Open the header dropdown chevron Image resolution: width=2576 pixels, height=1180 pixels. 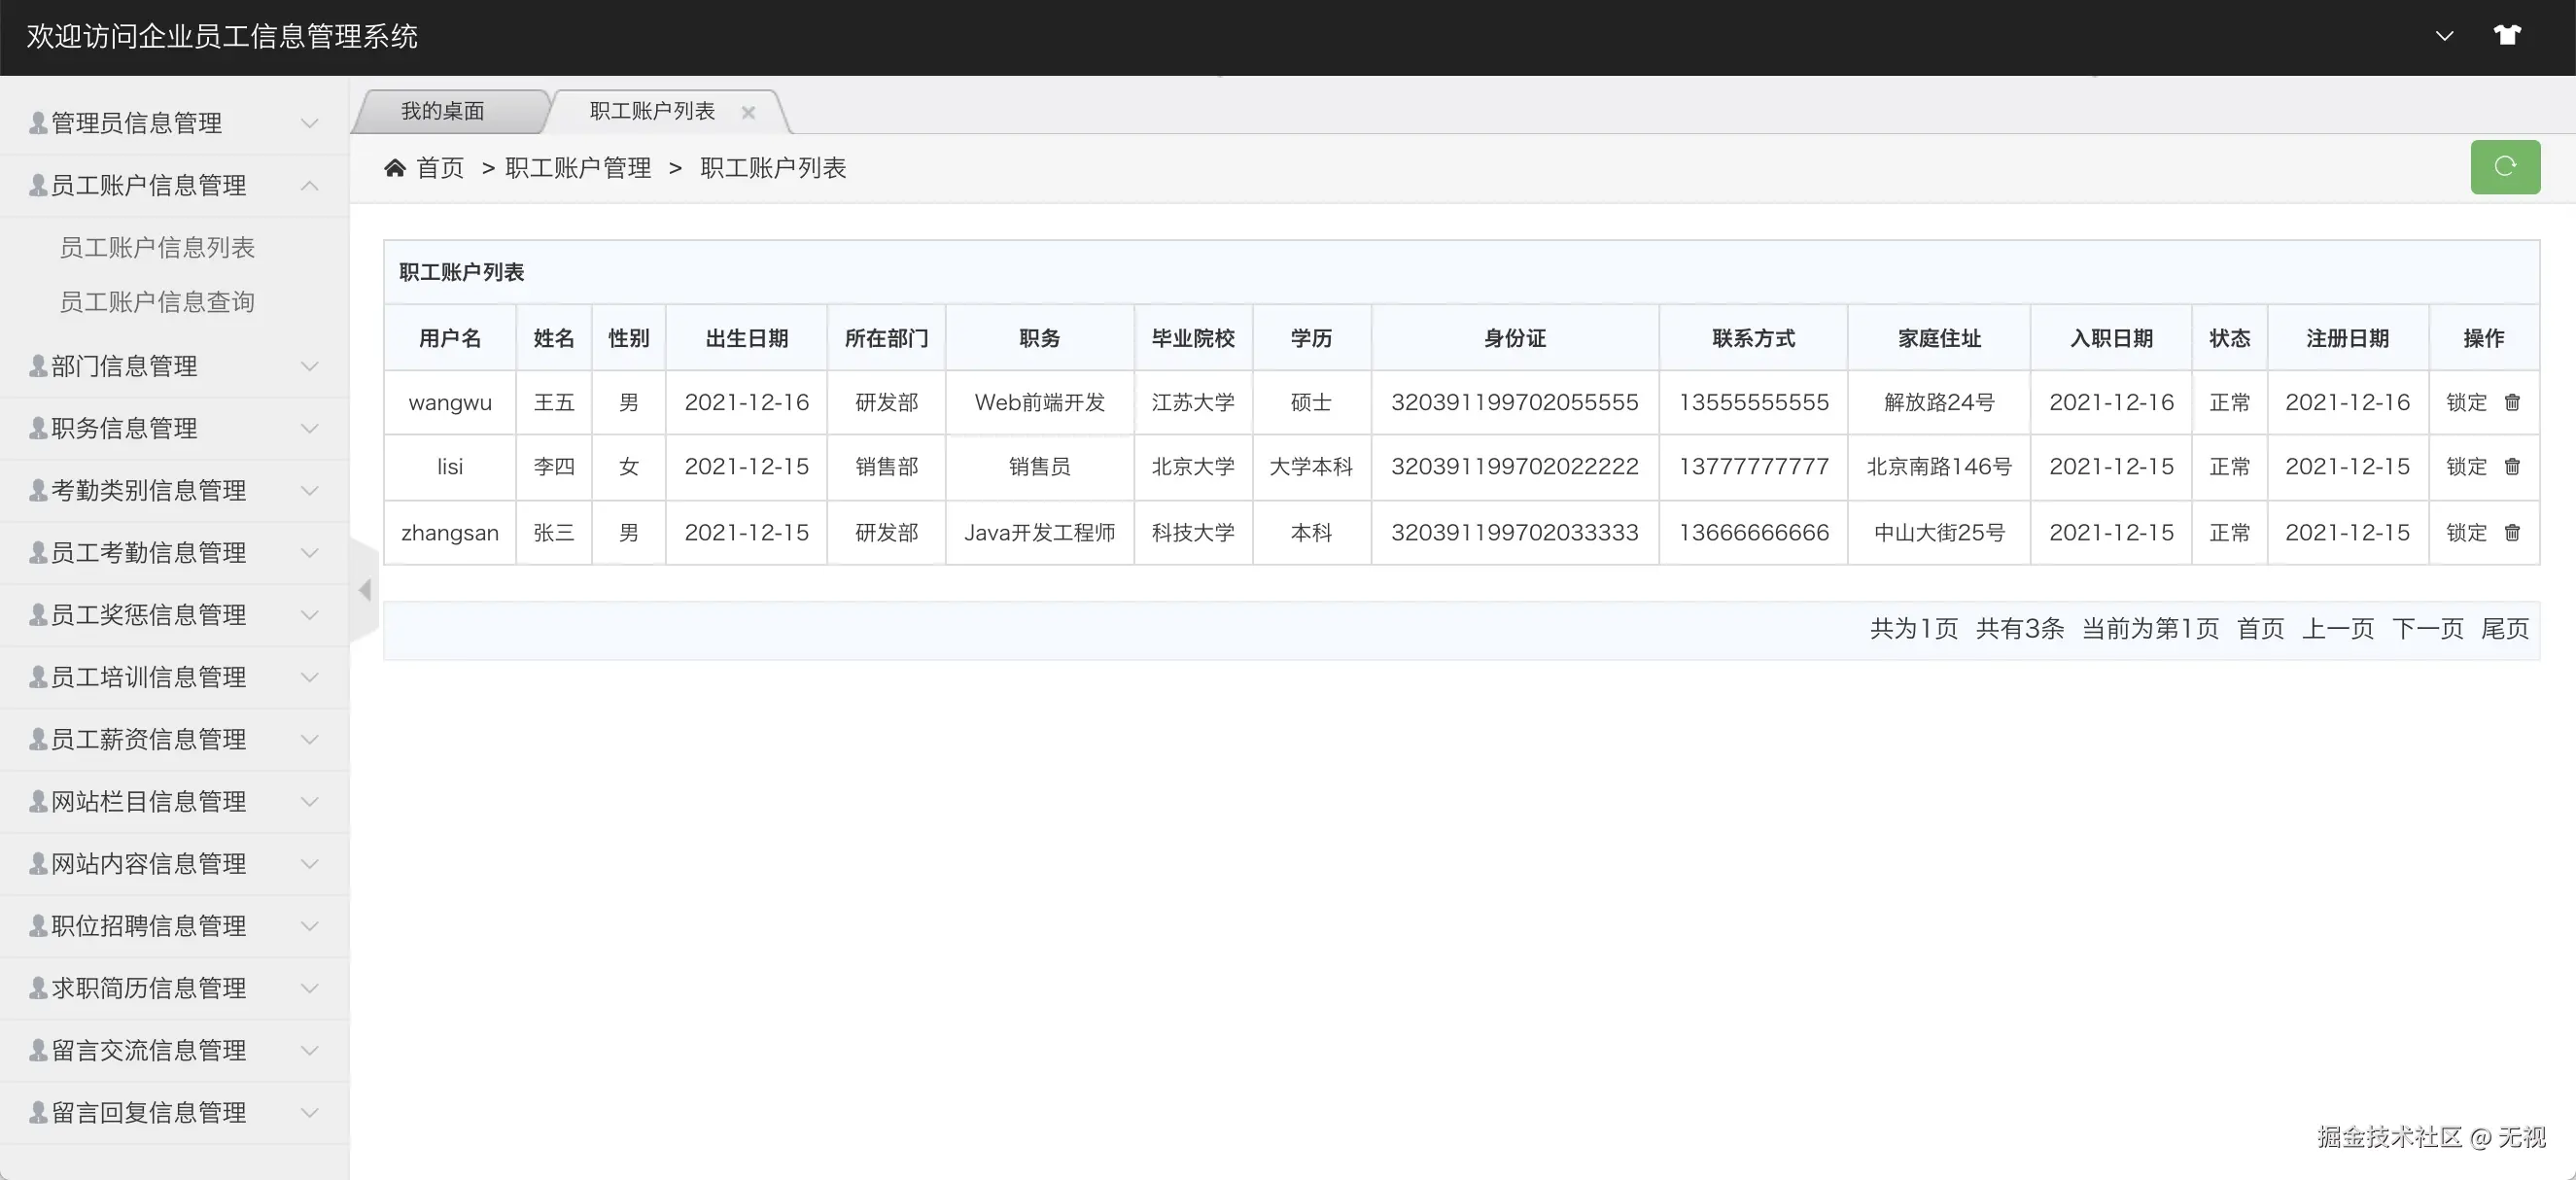(2444, 36)
